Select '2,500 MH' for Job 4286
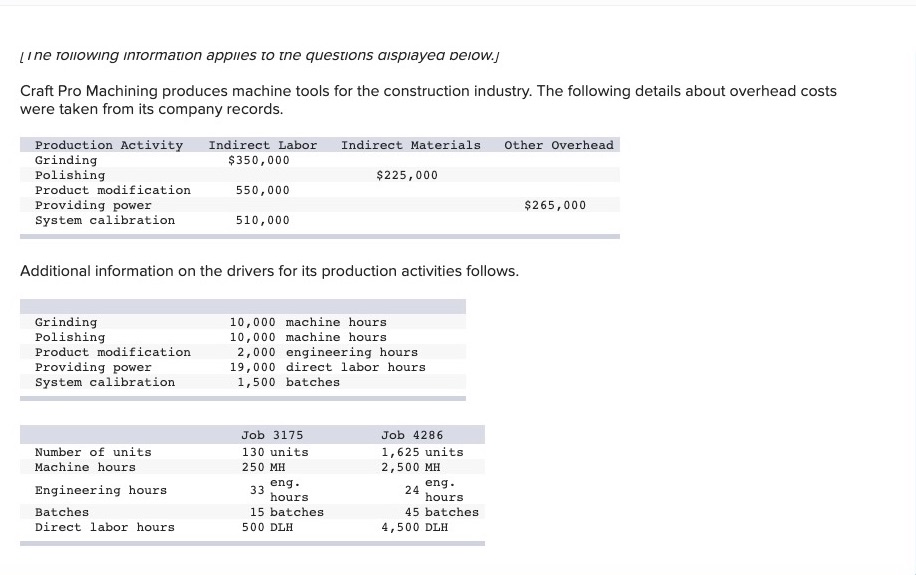The height and width of the screenshot is (575, 916). 411,467
